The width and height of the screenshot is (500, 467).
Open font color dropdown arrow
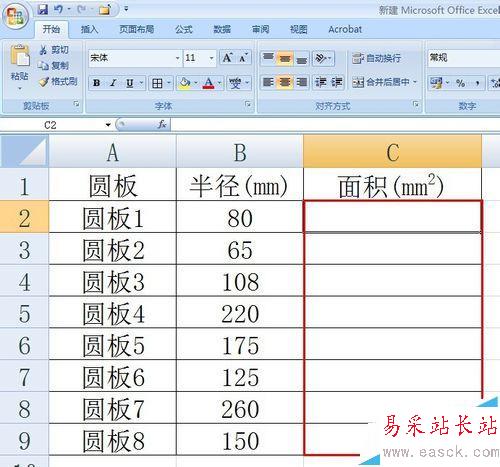[x=220, y=83]
